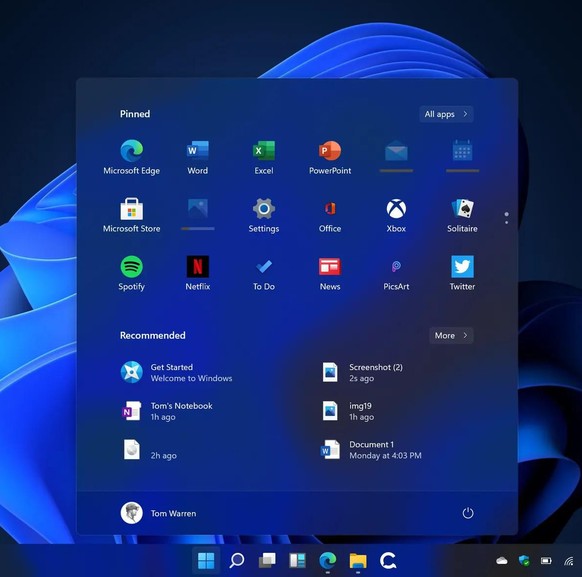Open img19 recommended image

click(347, 411)
